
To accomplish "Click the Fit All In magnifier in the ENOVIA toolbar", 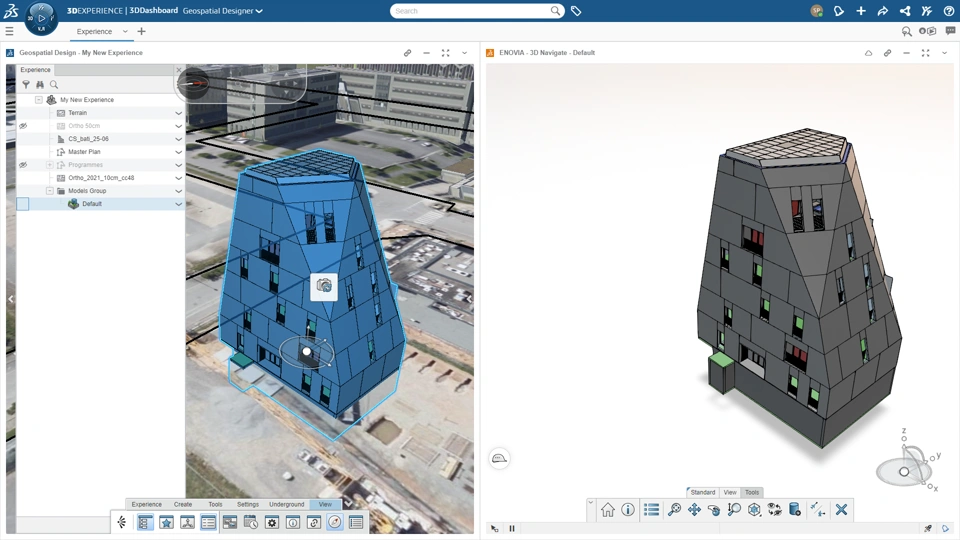I will [x=674, y=509].
